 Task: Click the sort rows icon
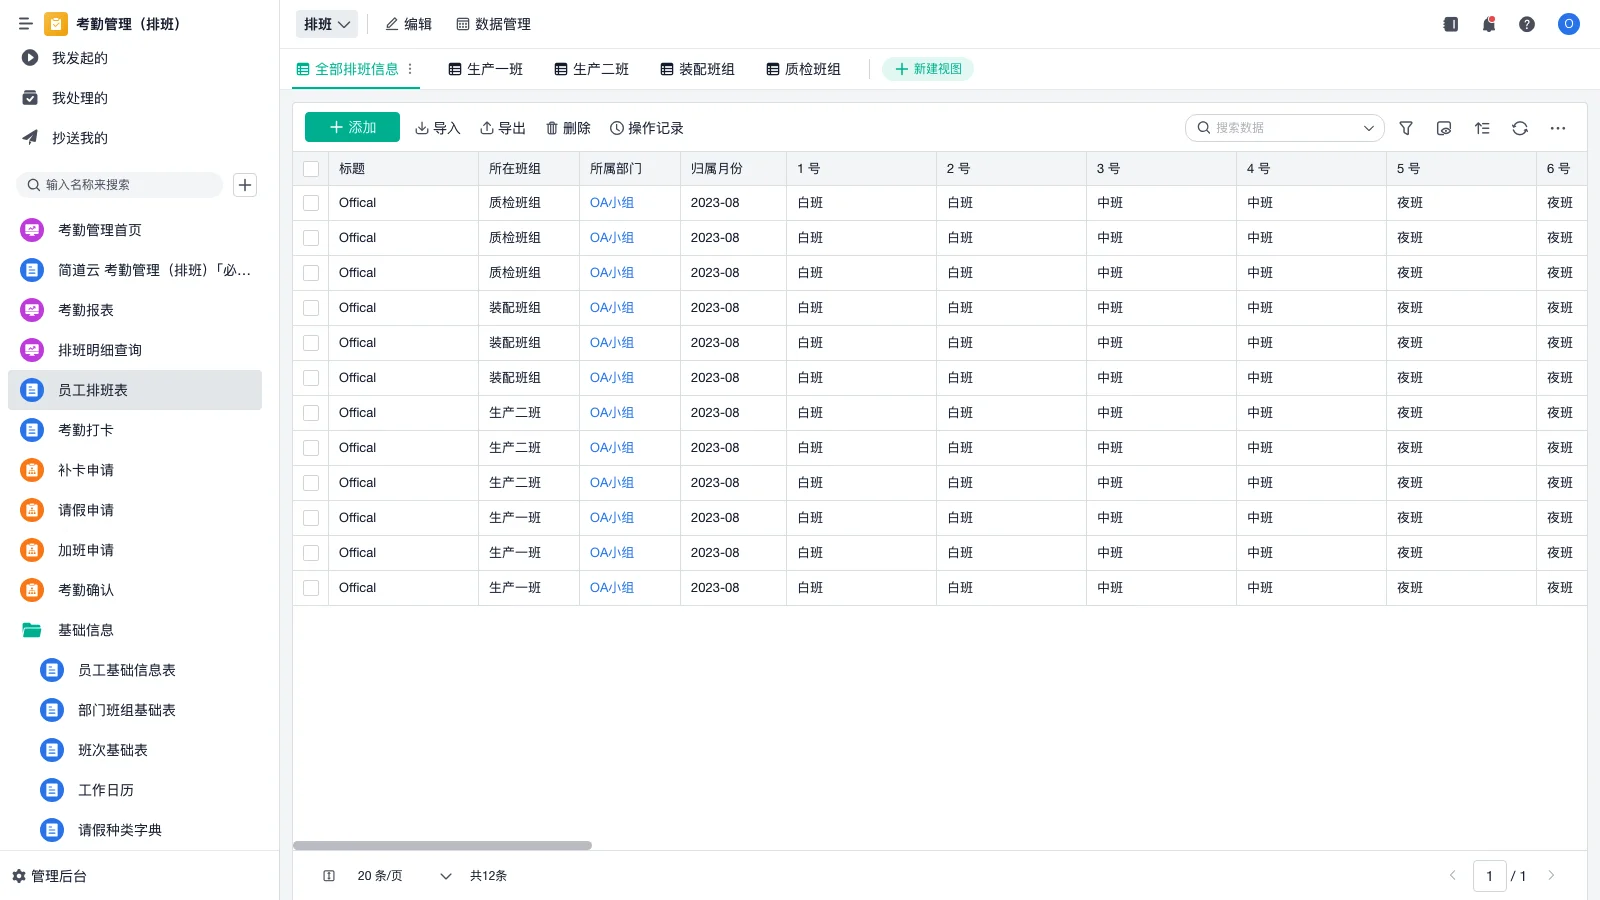click(x=1482, y=128)
